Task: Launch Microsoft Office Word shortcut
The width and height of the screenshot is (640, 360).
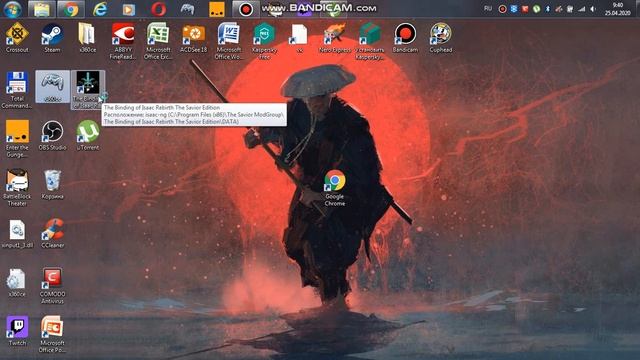Action: click(229, 41)
